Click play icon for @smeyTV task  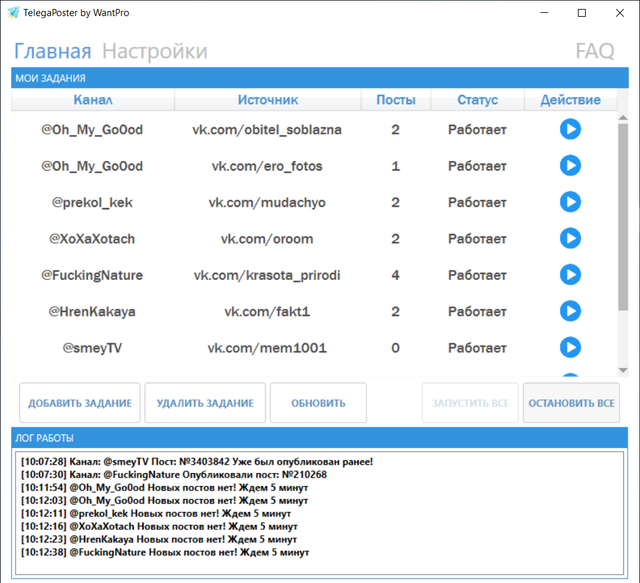click(570, 347)
